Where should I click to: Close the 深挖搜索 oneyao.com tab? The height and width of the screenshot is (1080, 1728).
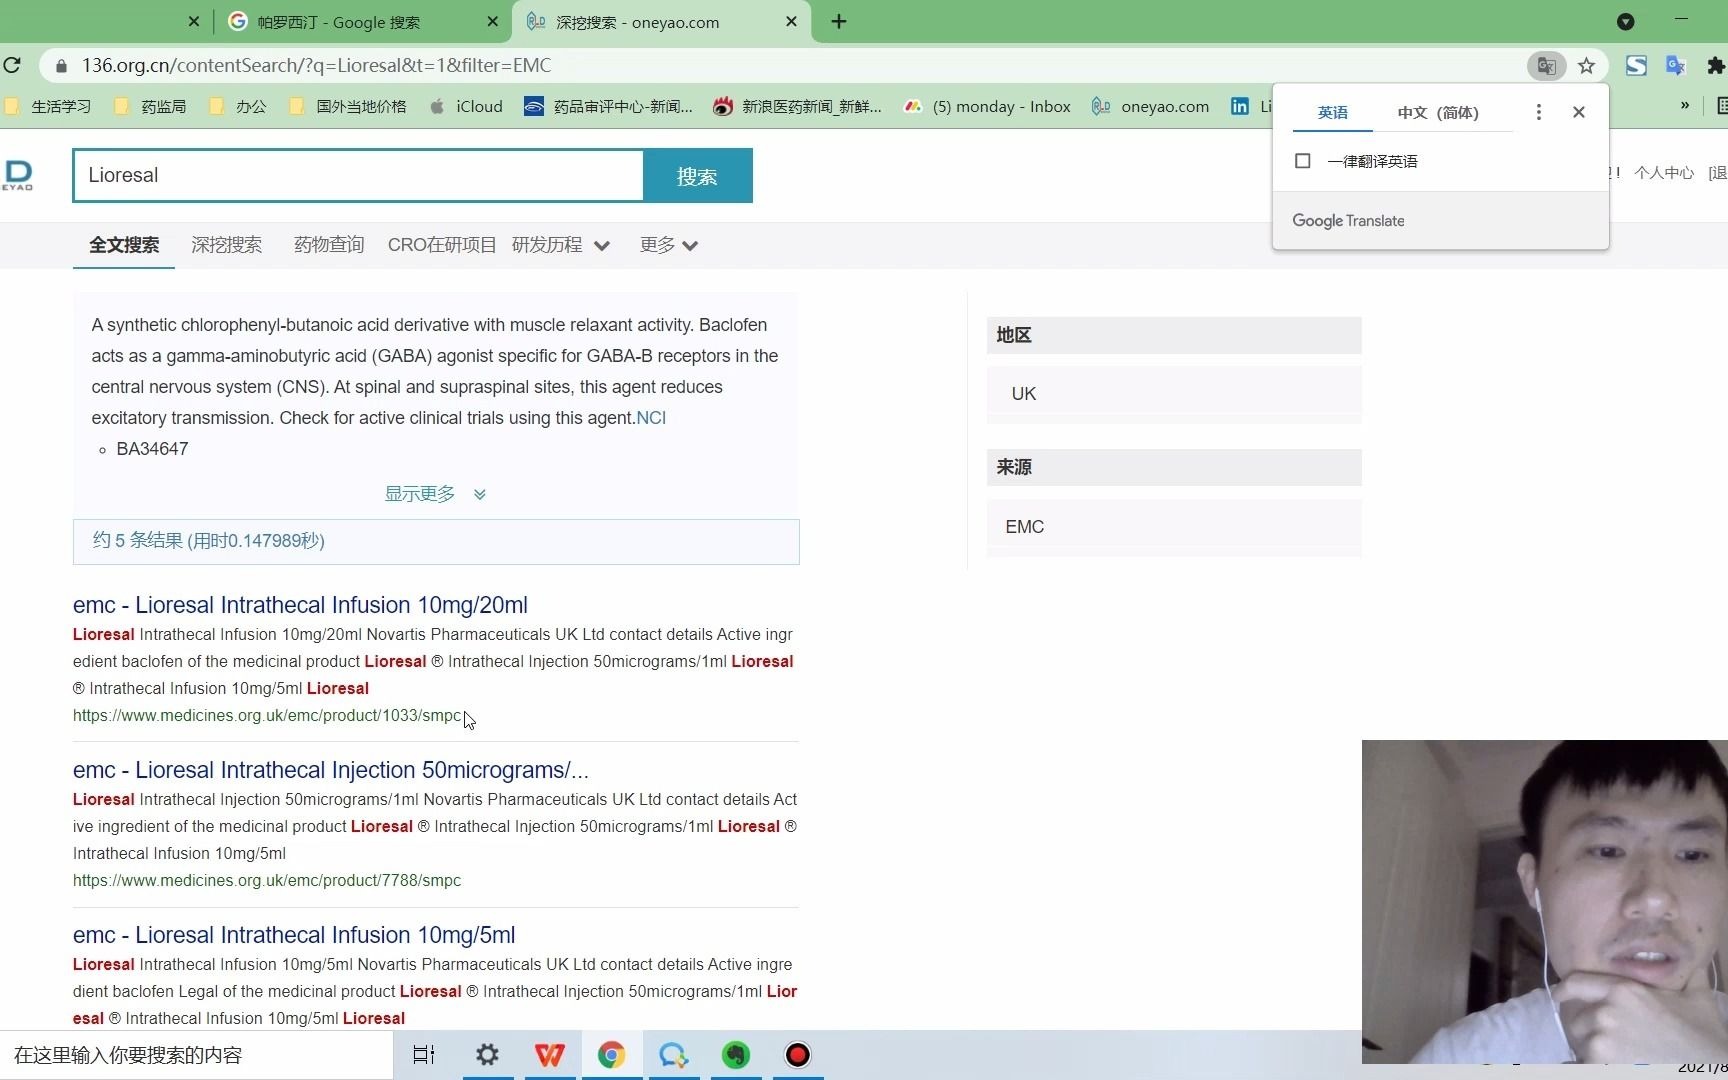791,22
